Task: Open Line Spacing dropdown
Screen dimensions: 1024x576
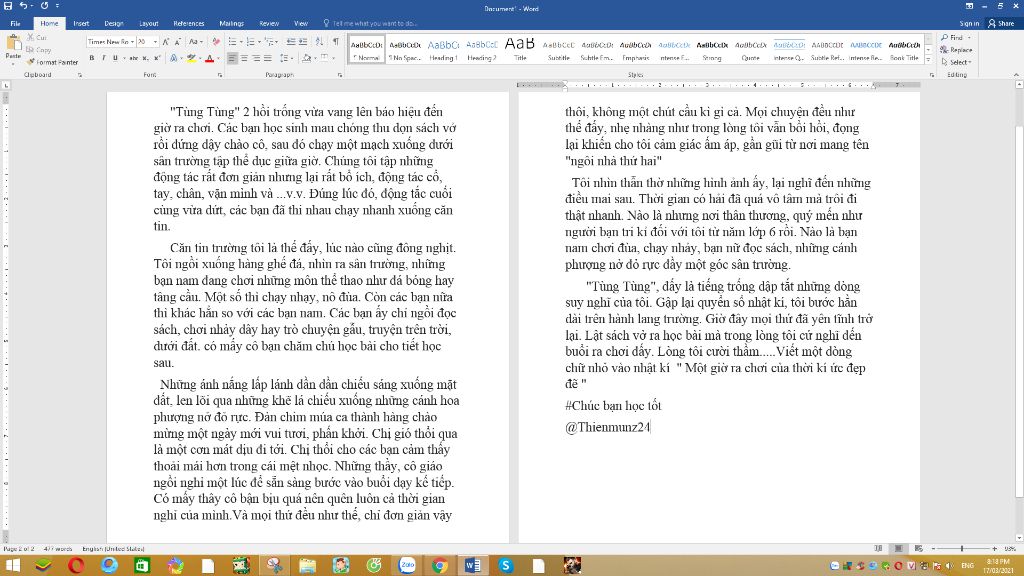Action: click(285, 58)
